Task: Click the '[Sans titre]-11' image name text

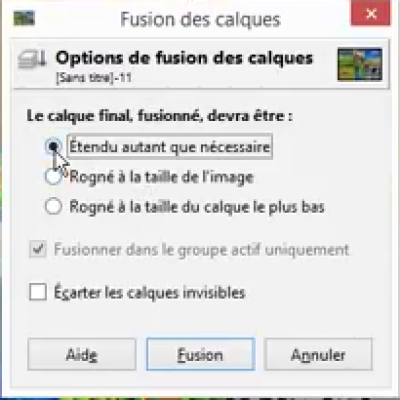Action: click(94, 78)
